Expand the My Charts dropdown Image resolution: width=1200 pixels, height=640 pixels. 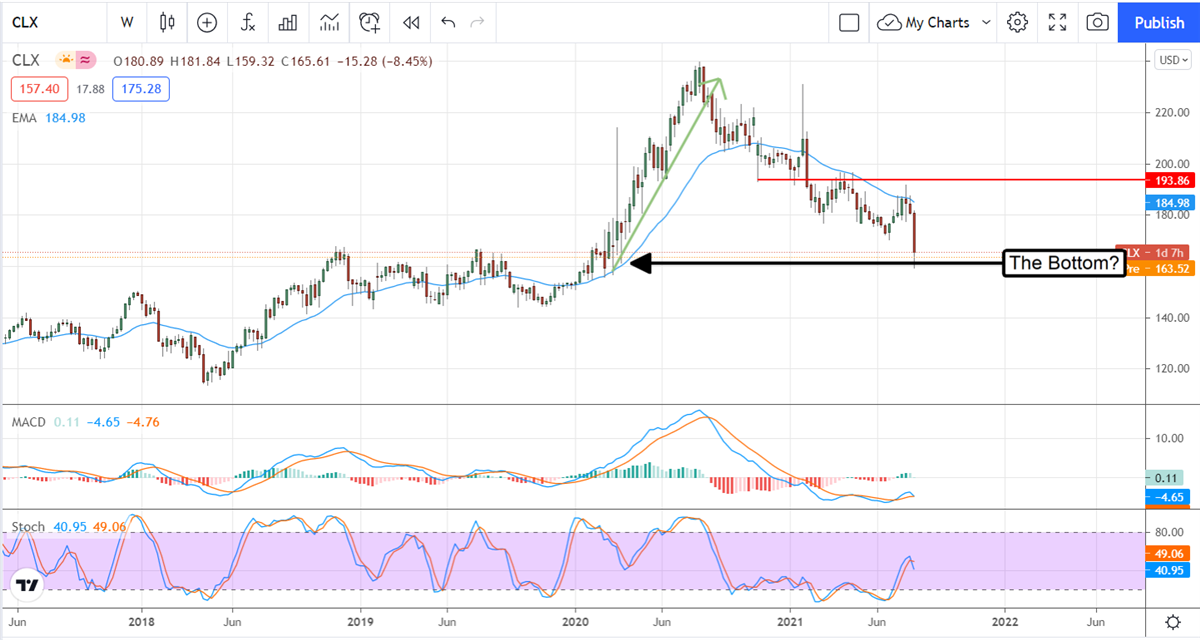point(935,22)
